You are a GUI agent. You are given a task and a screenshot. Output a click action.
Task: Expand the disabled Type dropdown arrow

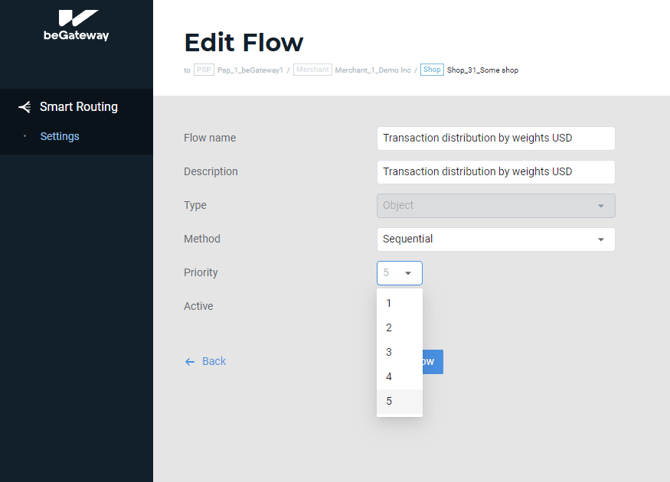[x=601, y=206]
